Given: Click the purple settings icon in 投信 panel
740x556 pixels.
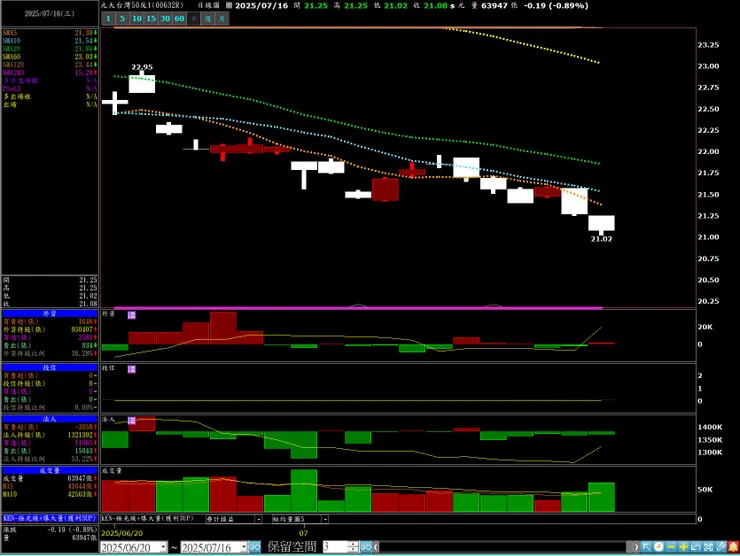Looking at the screenshot, I should [132, 369].
